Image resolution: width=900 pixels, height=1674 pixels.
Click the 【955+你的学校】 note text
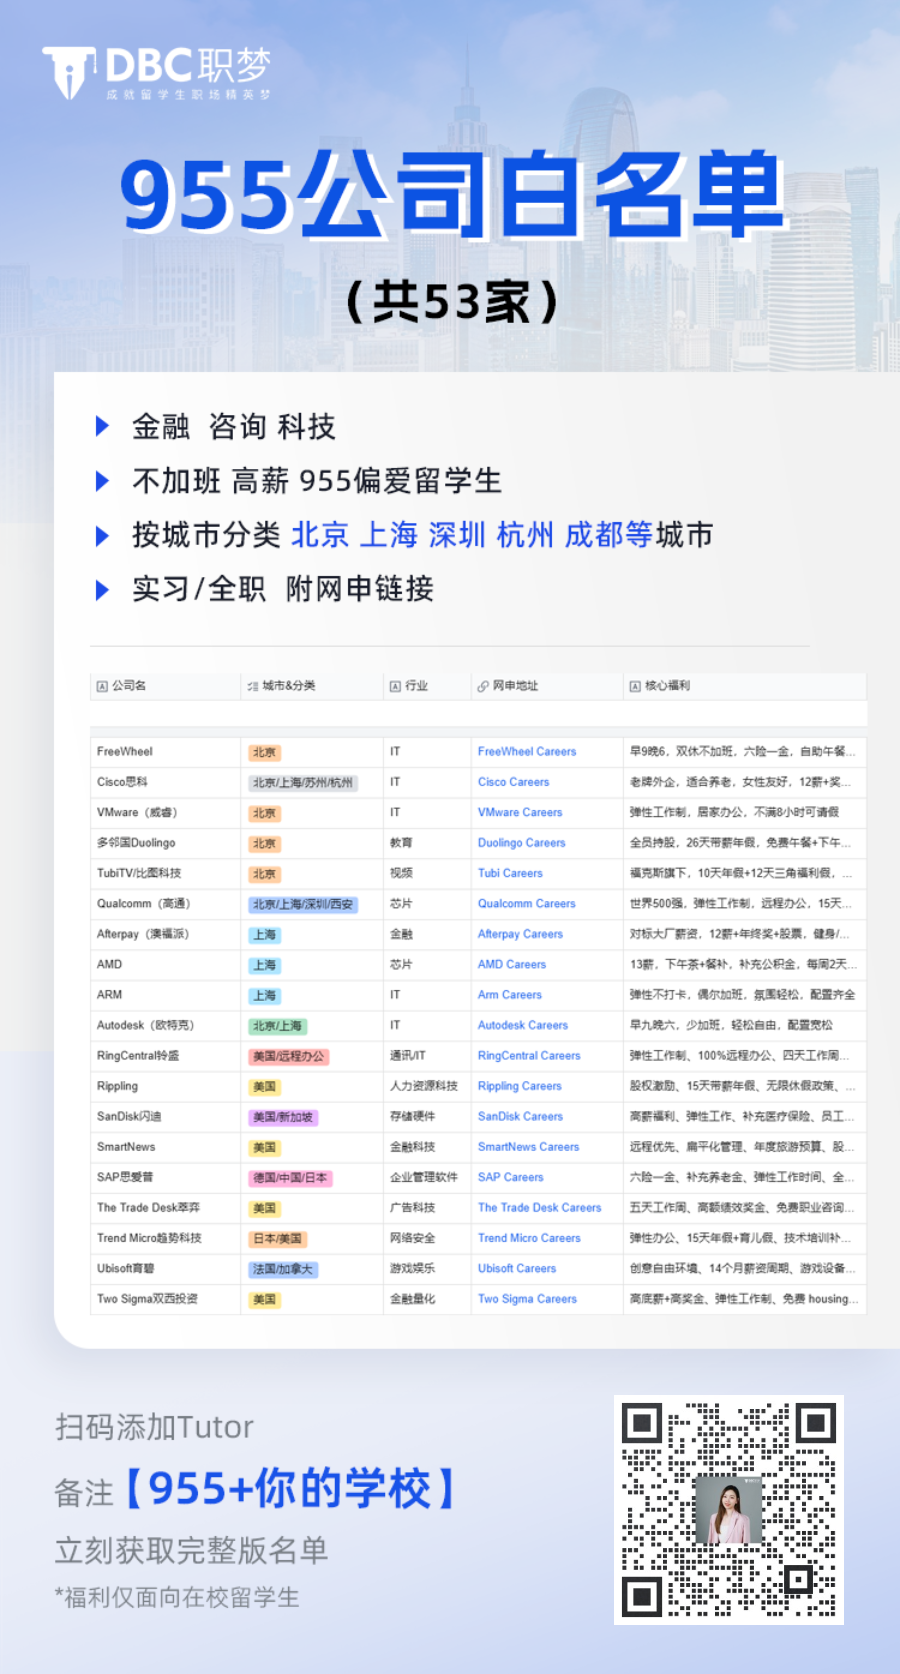(x=289, y=1489)
